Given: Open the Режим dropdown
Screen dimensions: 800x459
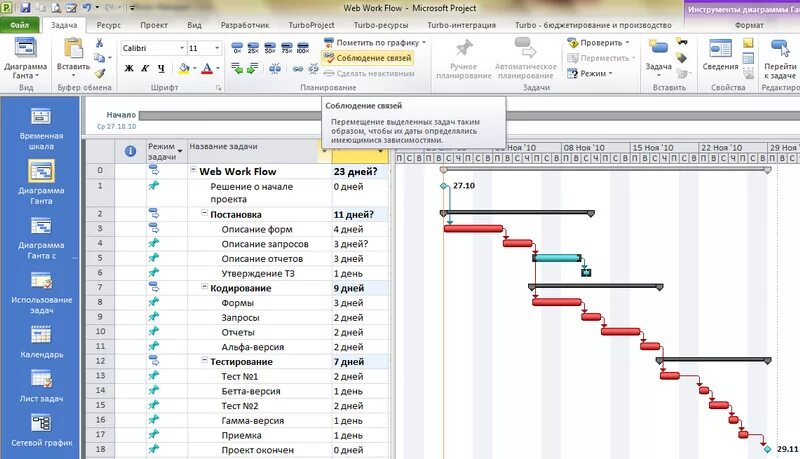Looking at the screenshot, I should click(x=590, y=73).
